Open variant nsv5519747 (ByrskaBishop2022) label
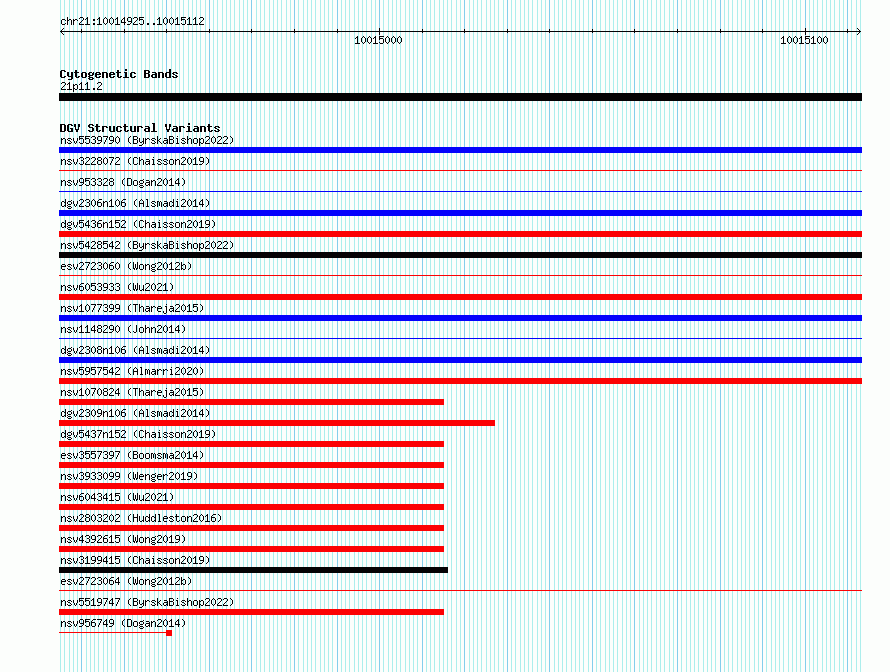This screenshot has width=890, height=672. pyautogui.click(x=147, y=602)
